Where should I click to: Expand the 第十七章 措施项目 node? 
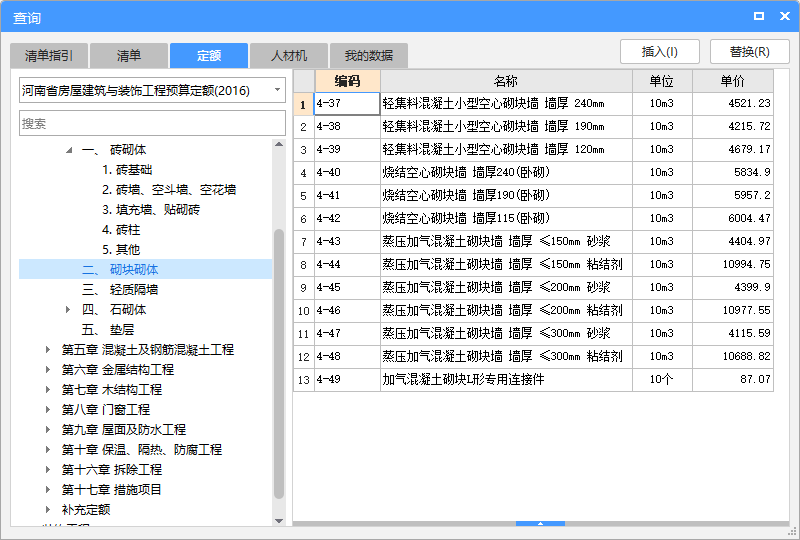click(x=47, y=489)
